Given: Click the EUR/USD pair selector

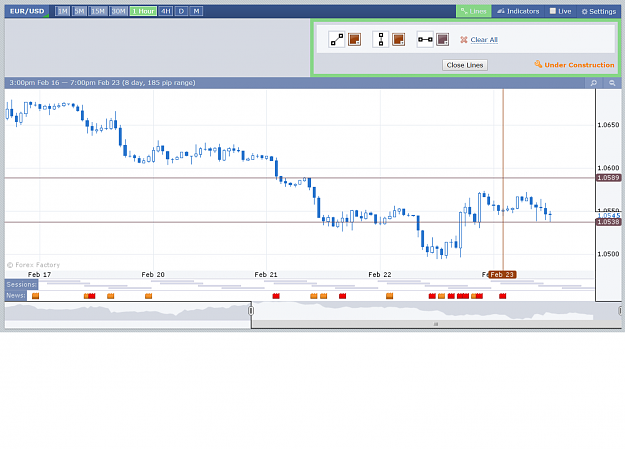Looking at the screenshot, I should tap(27, 11).
